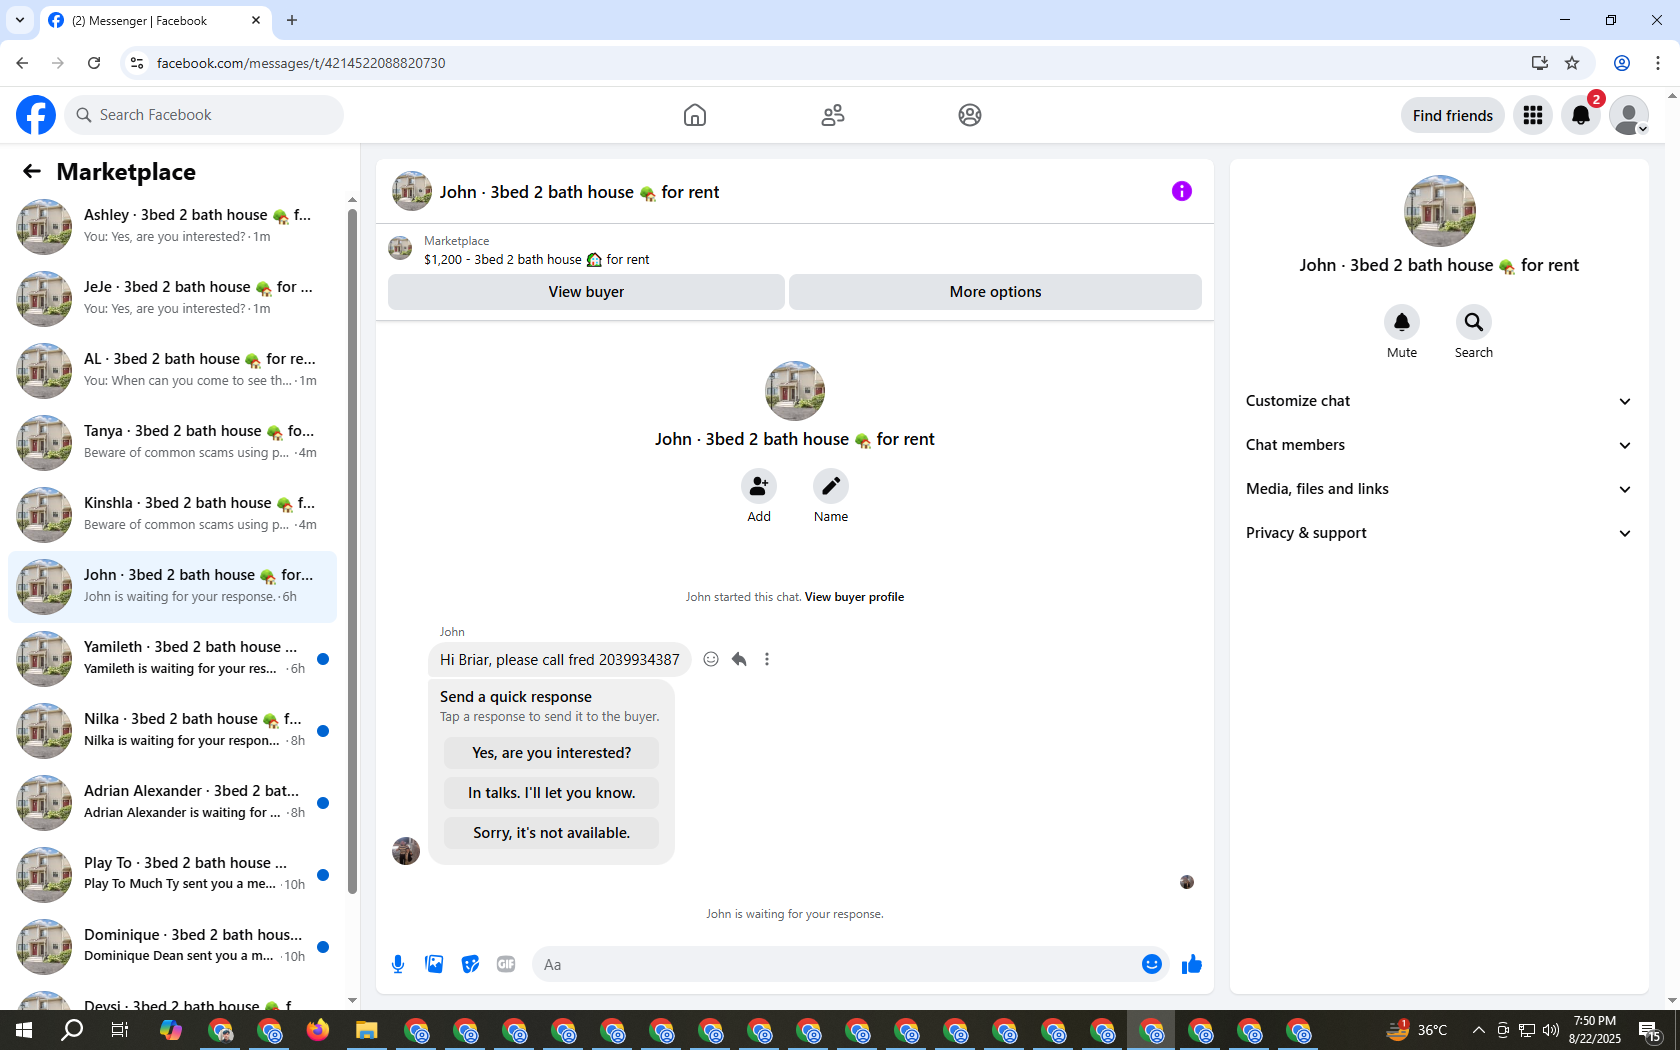Click the browser address bar URL
Screen dimensions: 1680x1050
301,63
